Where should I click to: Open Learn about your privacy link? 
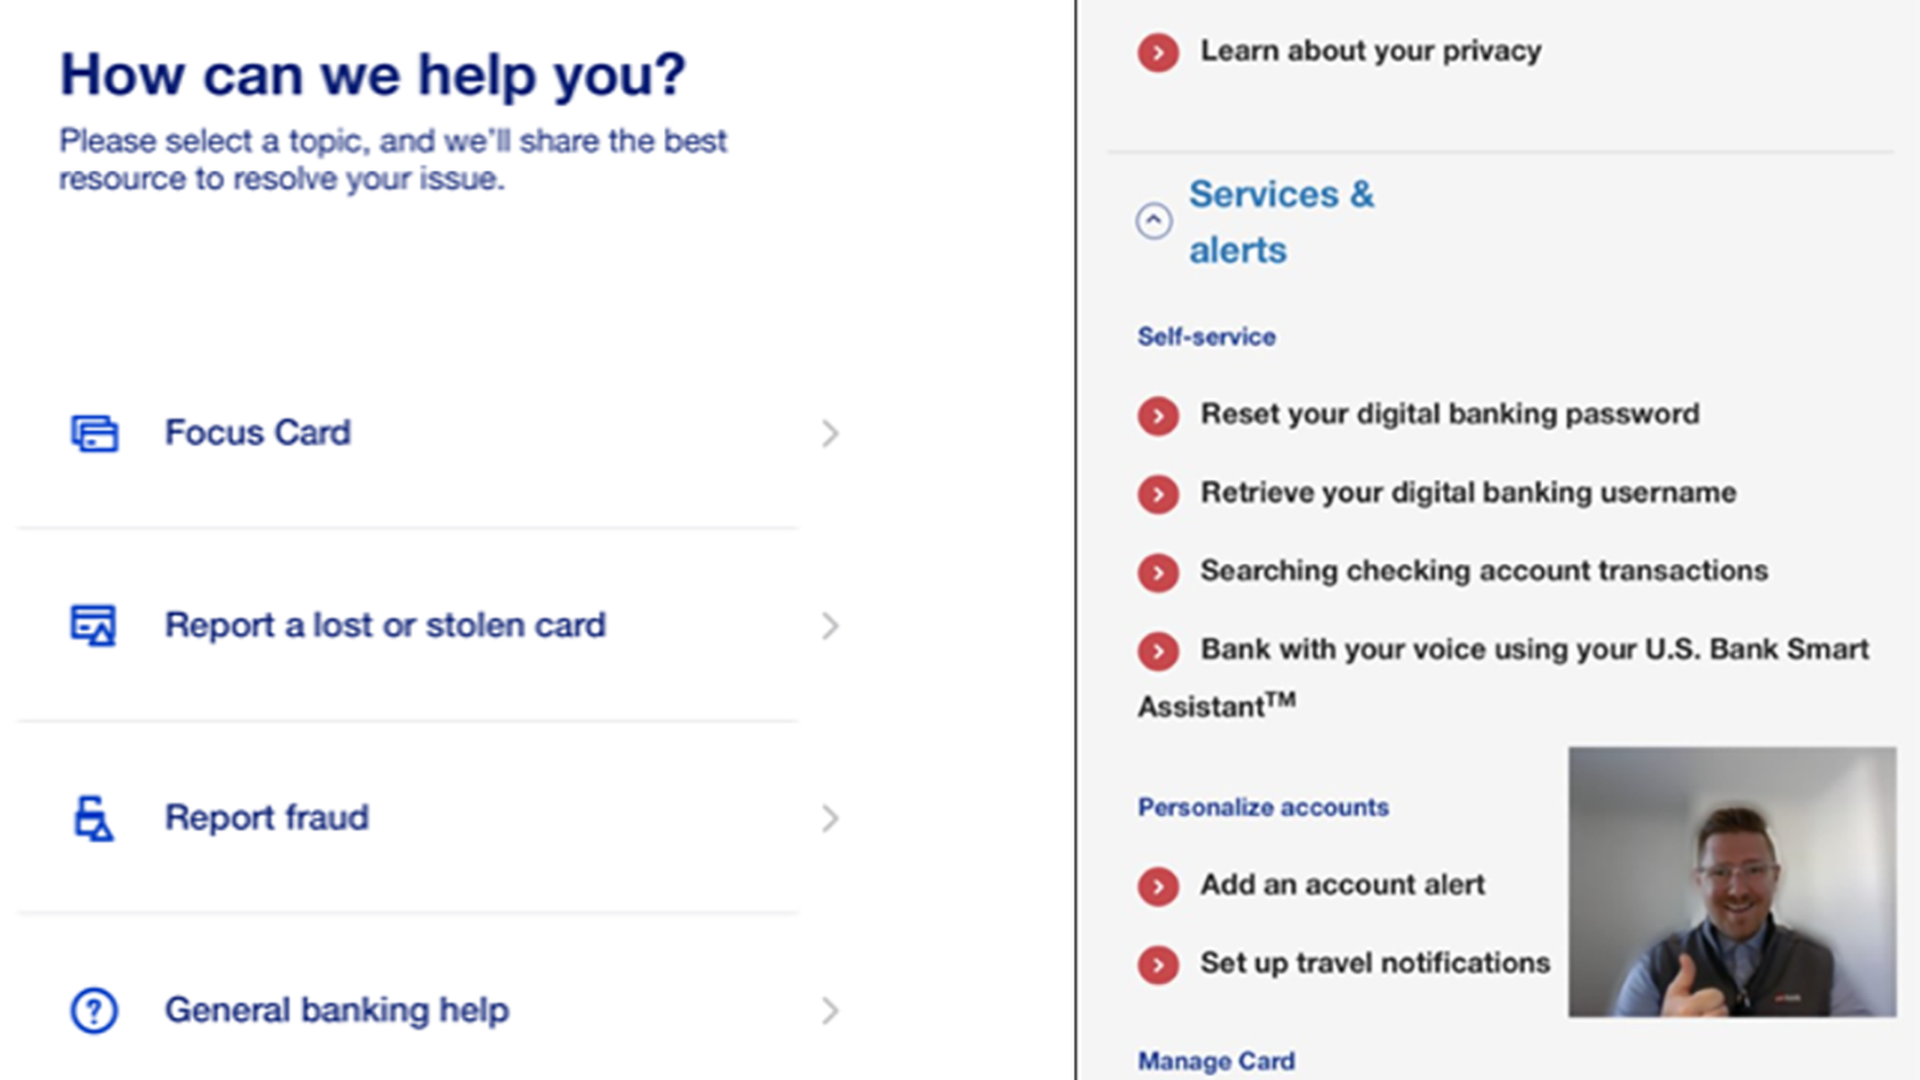(x=1370, y=50)
